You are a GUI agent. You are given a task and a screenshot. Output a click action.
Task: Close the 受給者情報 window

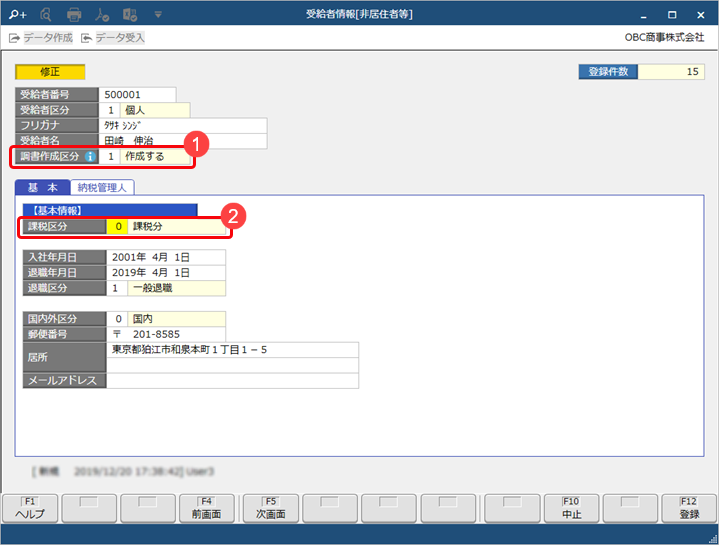point(701,15)
